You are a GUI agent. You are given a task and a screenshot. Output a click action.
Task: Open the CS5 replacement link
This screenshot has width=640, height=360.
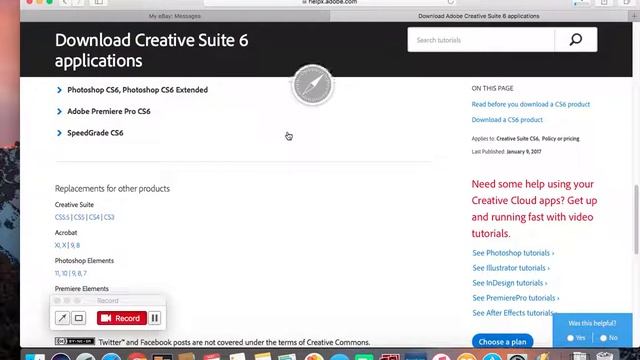pos(79,217)
